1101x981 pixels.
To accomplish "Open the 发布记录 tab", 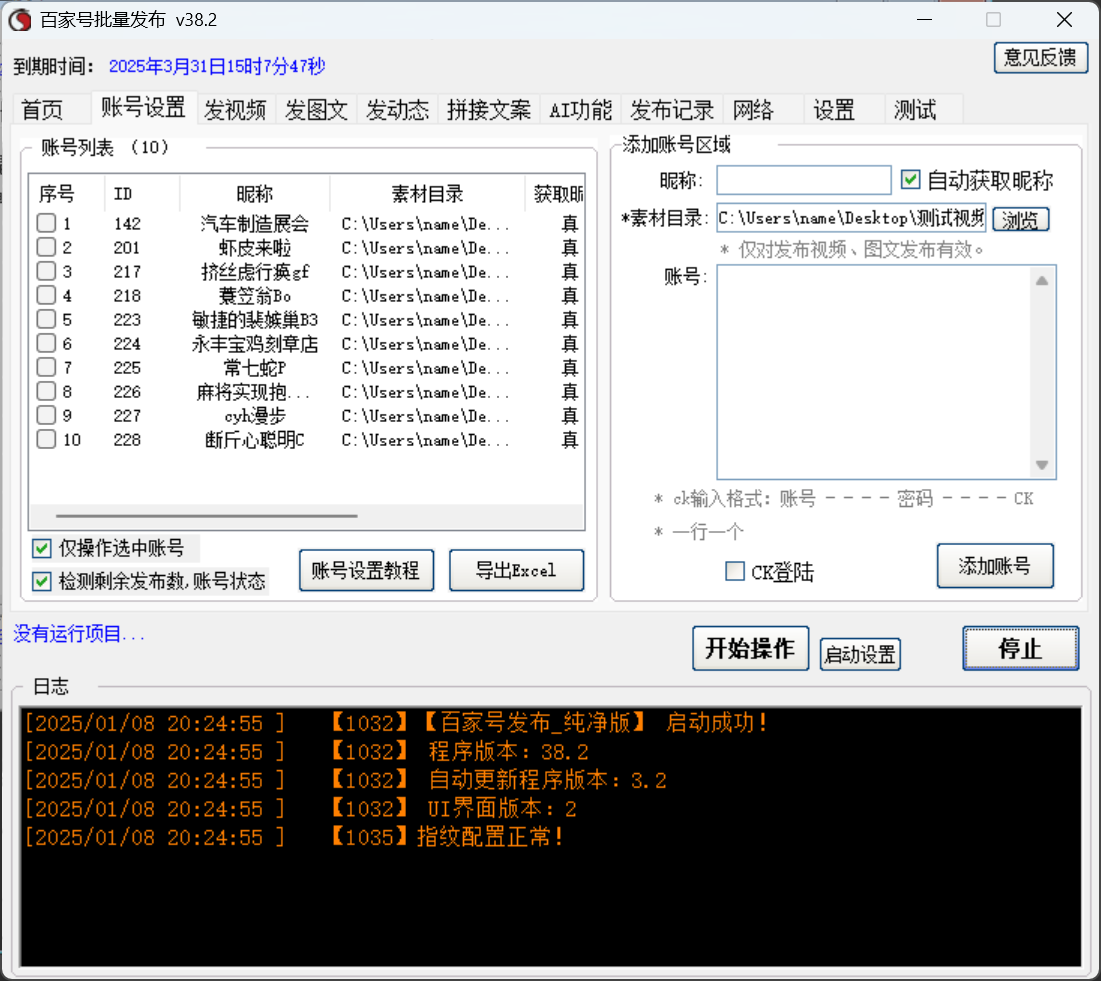I will coord(672,110).
